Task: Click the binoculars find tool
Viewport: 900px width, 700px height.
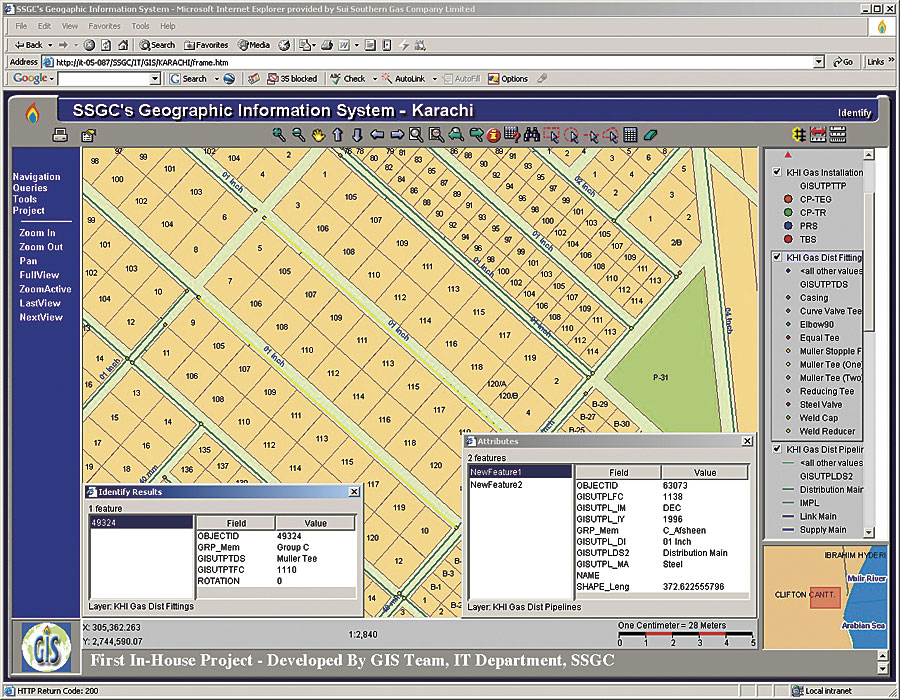Action: (x=531, y=135)
